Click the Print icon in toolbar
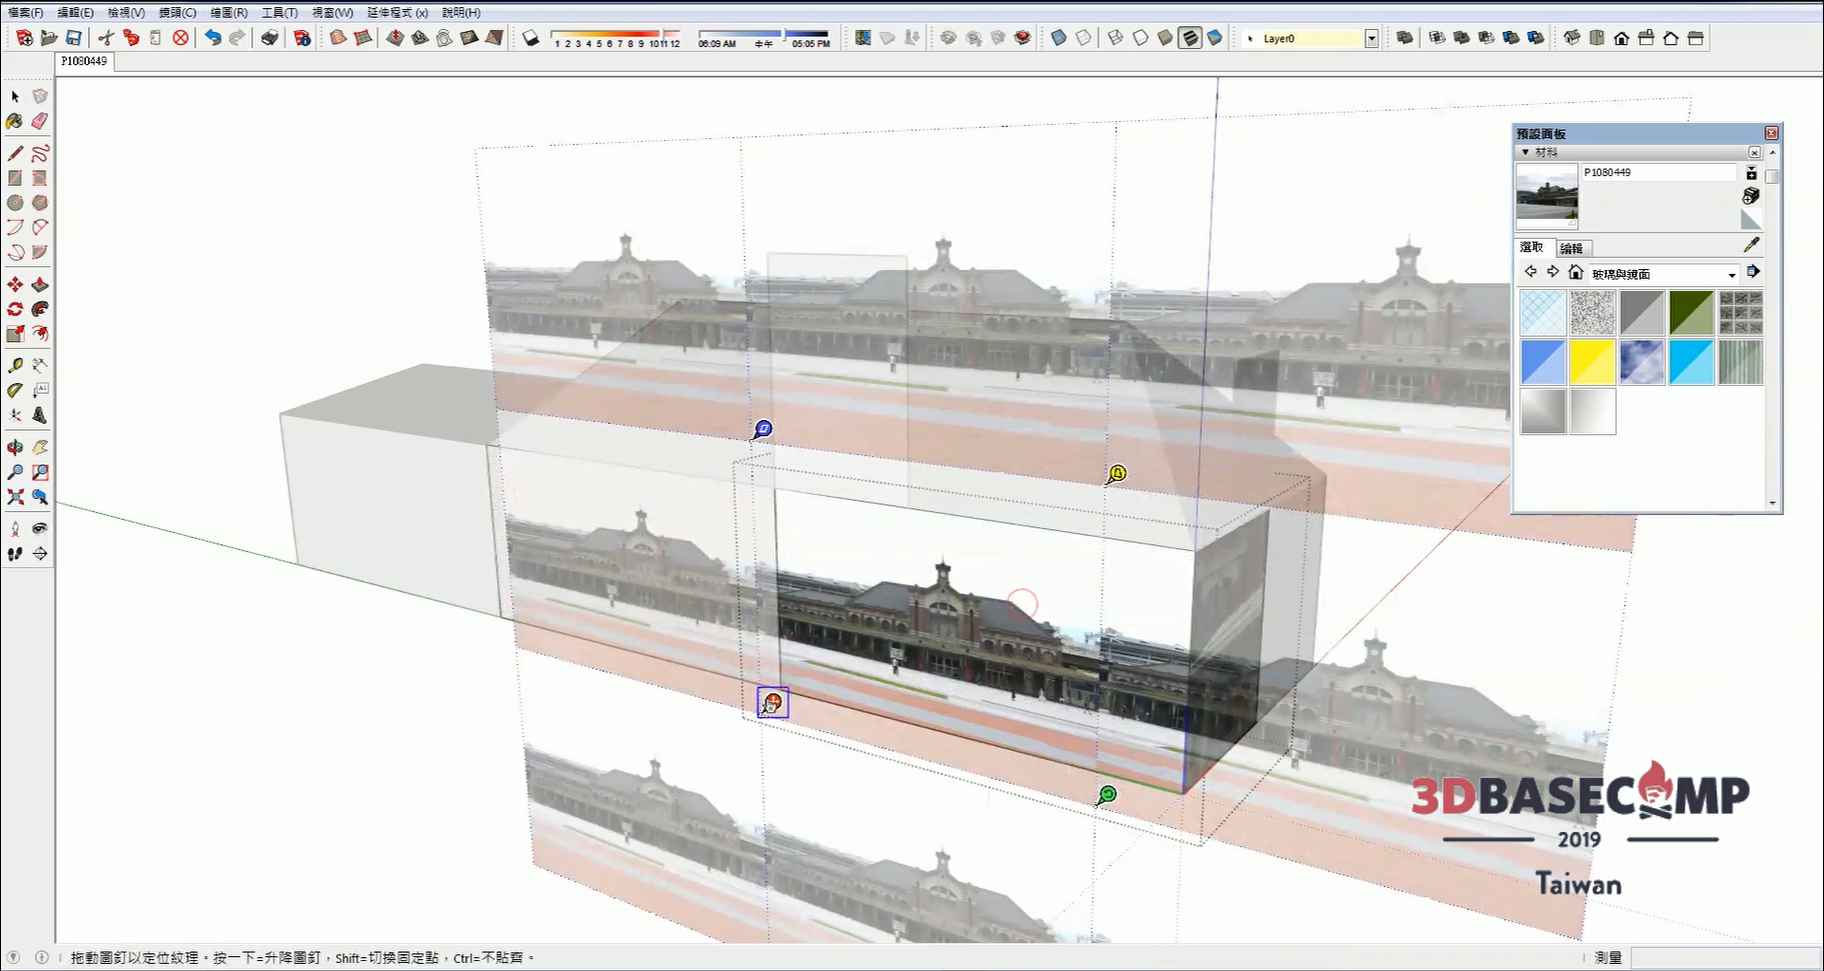Screen dimensions: 1824x971 [270, 38]
